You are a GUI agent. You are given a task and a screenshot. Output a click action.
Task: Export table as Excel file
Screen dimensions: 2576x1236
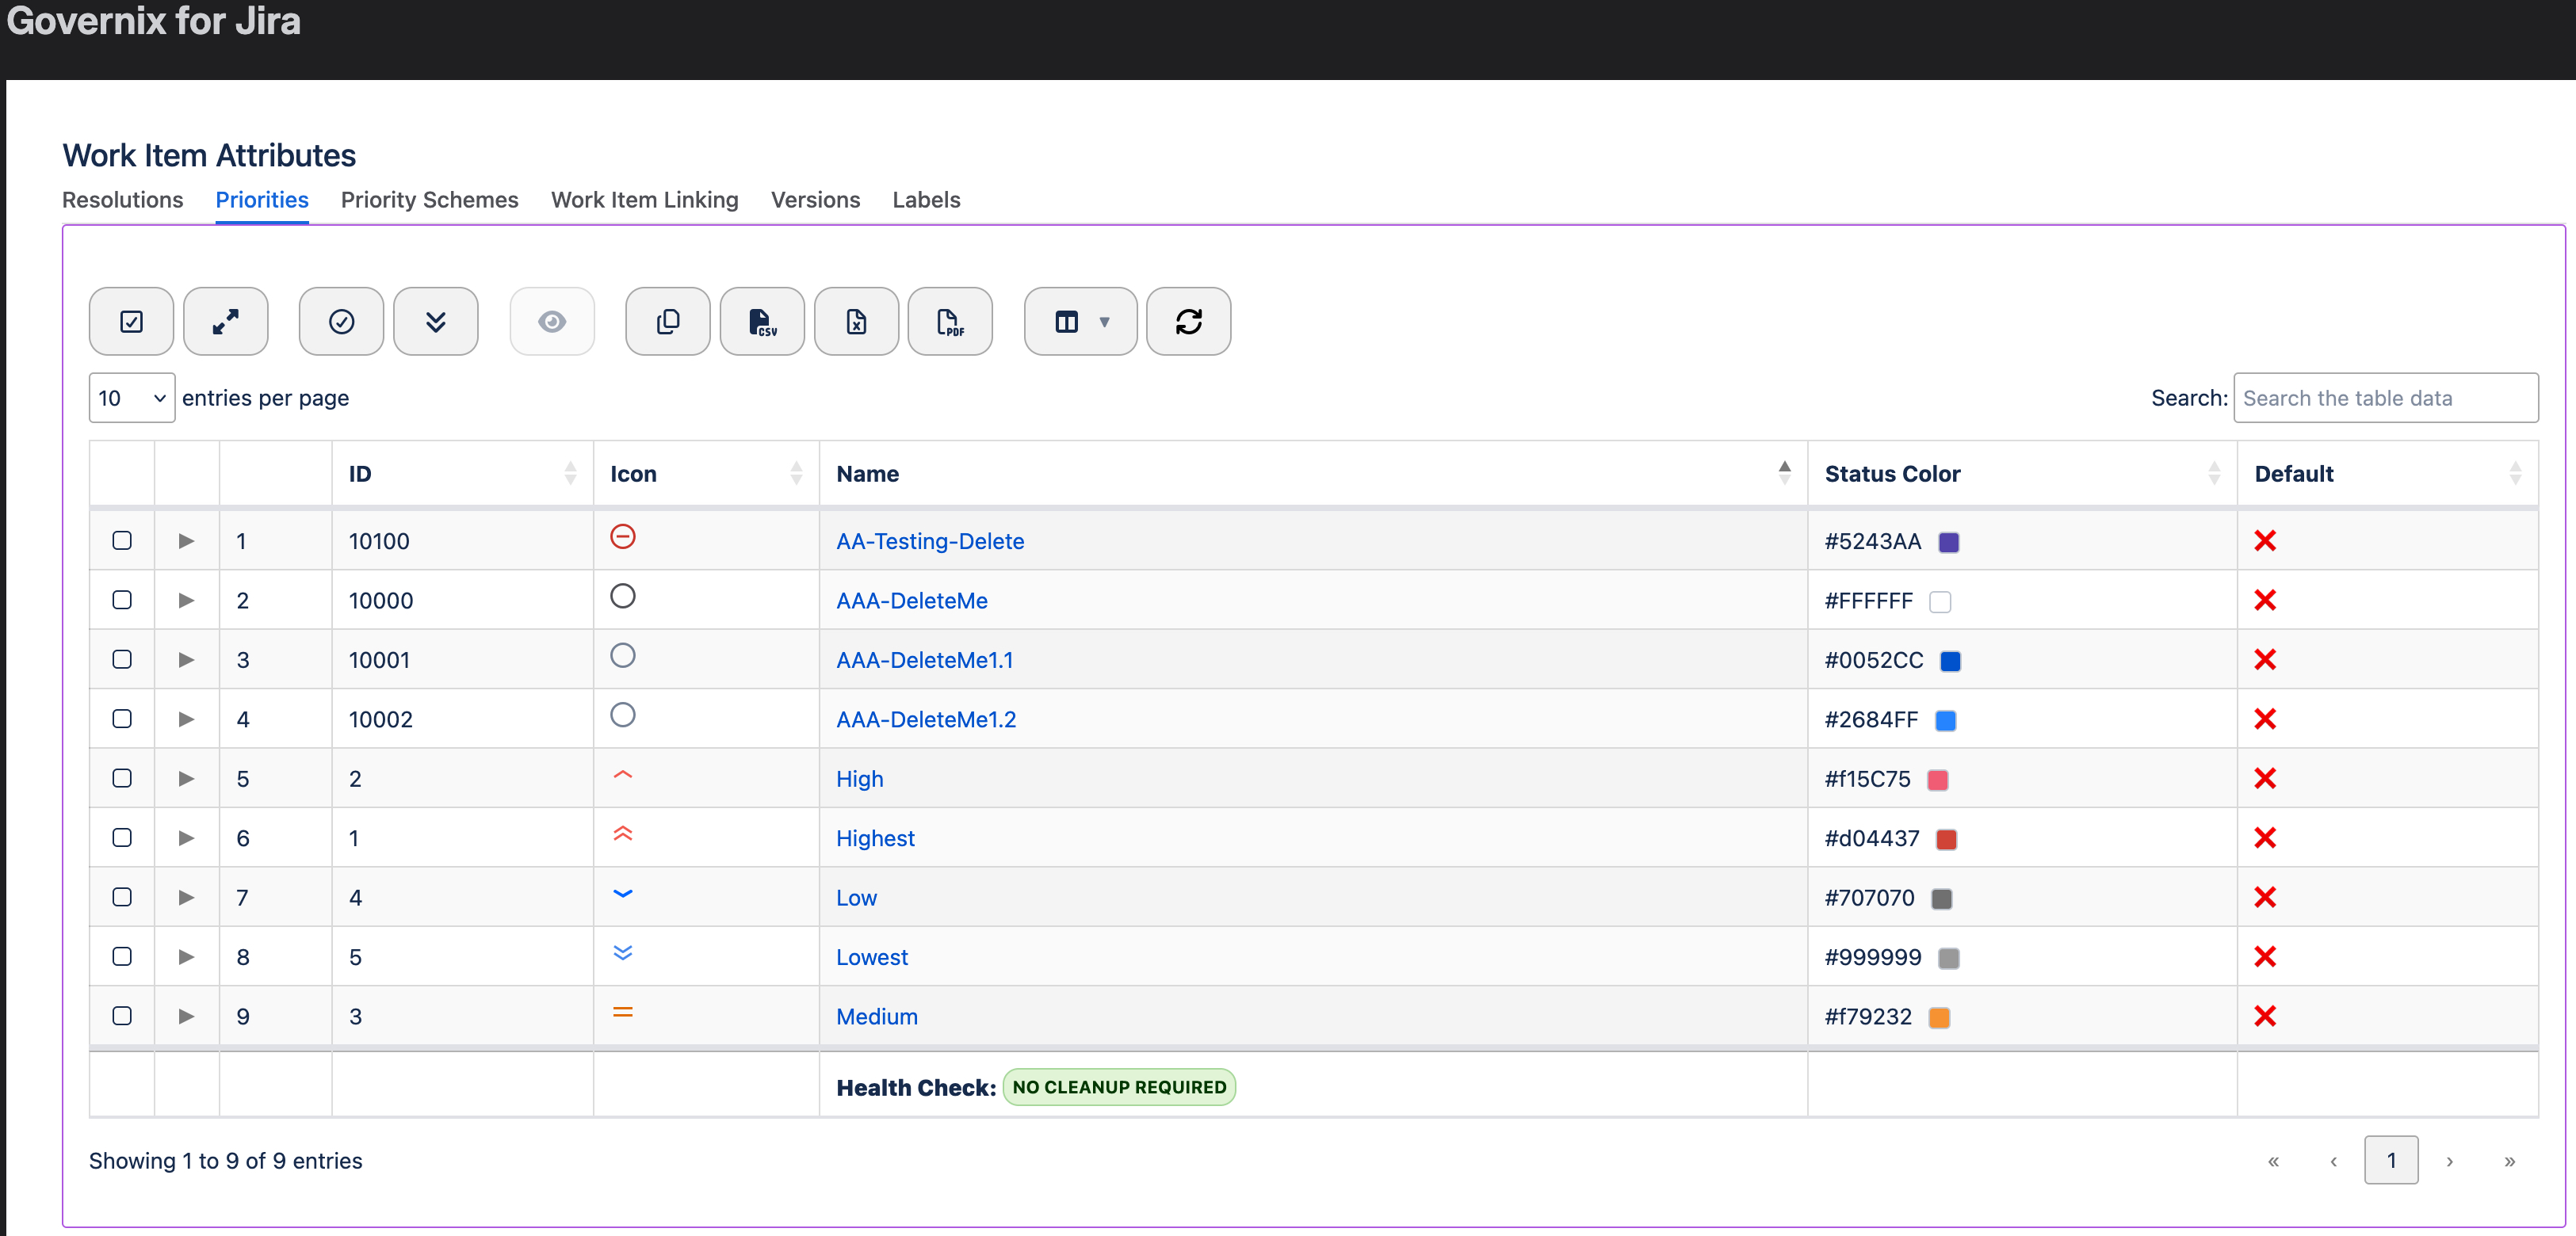pyautogui.click(x=857, y=321)
